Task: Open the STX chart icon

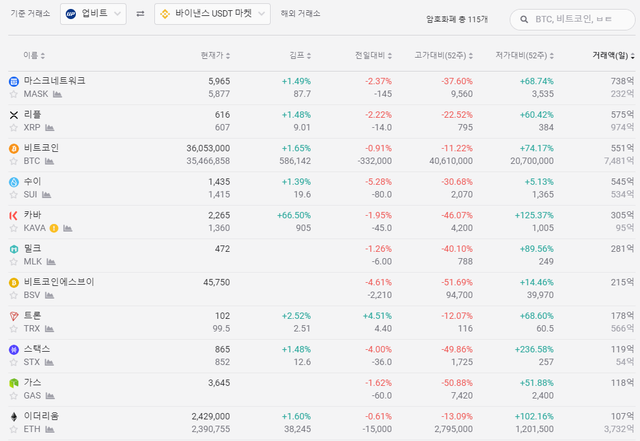Action: click(49, 362)
